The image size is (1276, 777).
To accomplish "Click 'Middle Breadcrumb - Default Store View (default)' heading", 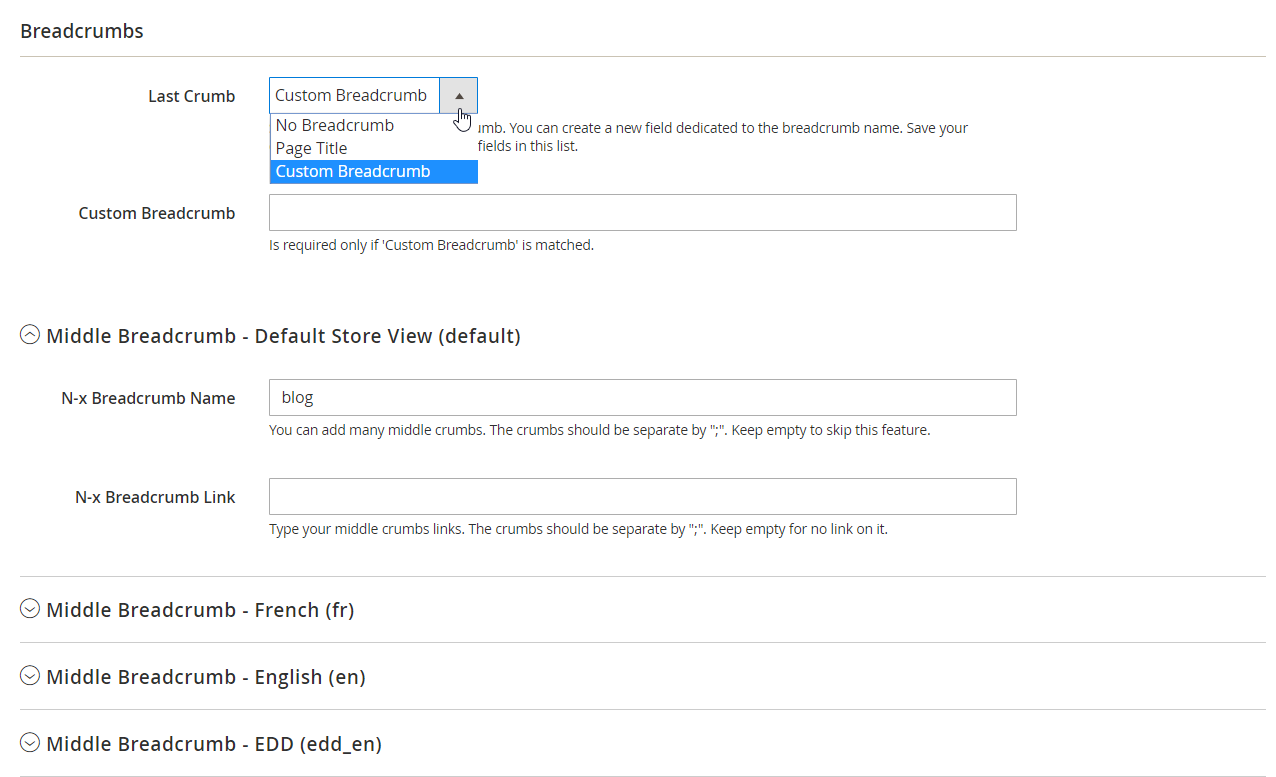I will point(283,336).
